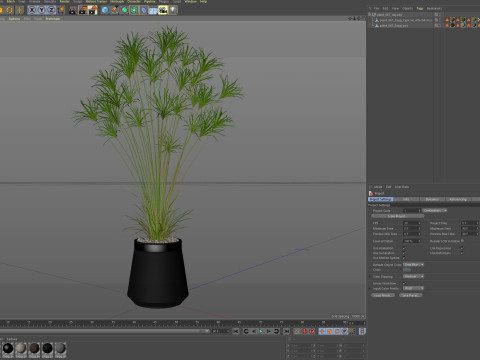Image resolution: width=480 pixels, height=360 pixels.
Task: Open the View Clipping dropdown
Action: pos(413,276)
